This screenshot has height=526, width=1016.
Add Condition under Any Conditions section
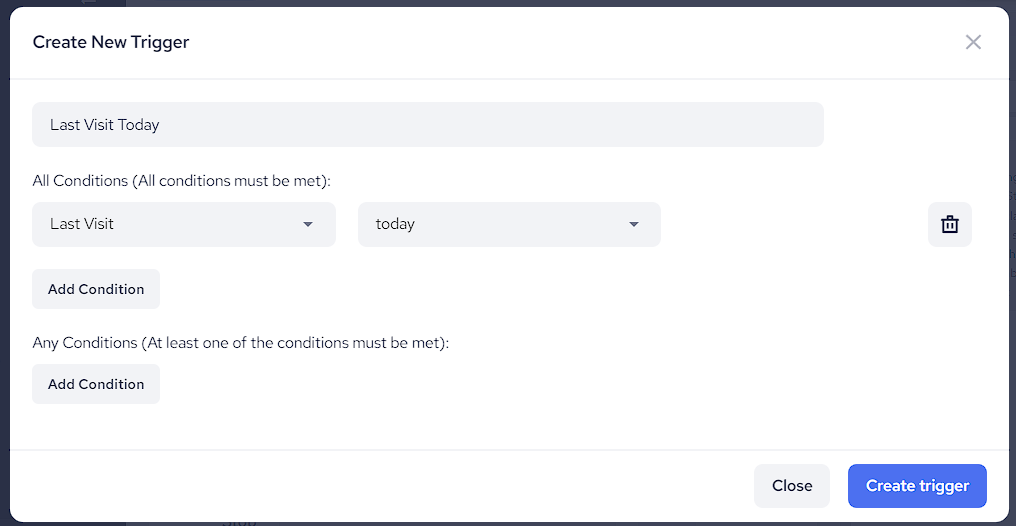pos(96,384)
